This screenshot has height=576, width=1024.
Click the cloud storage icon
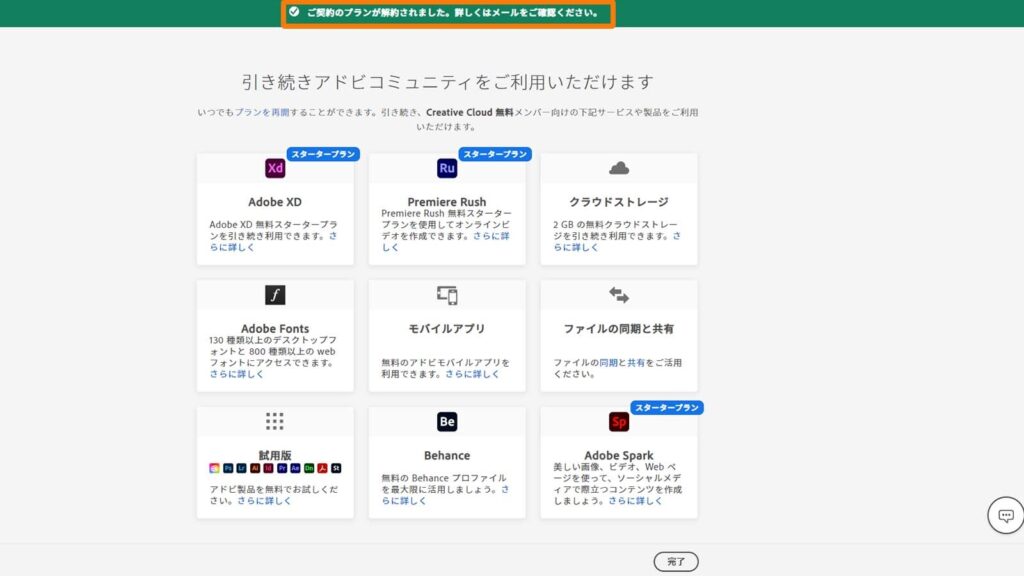click(x=619, y=168)
